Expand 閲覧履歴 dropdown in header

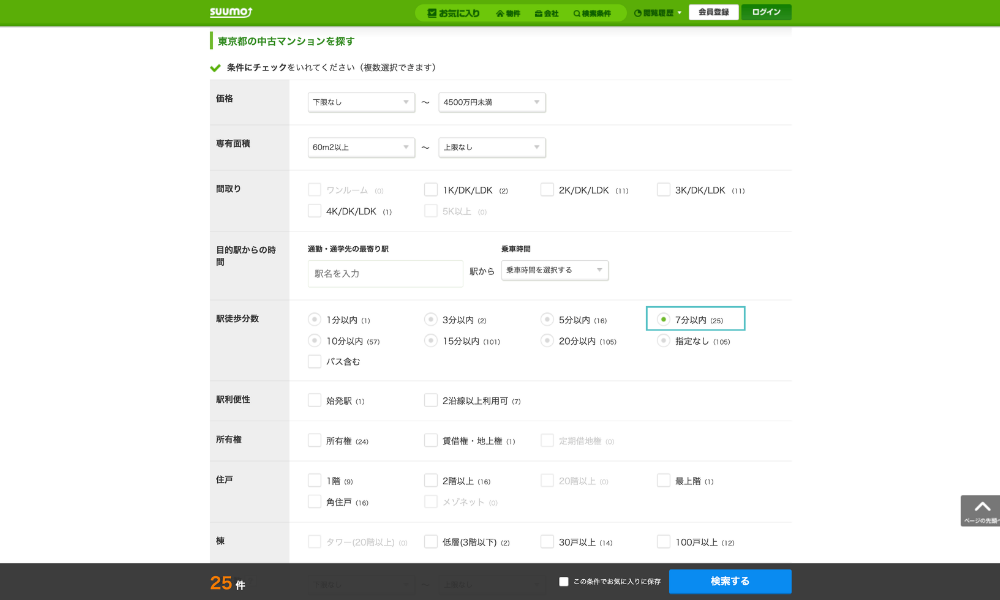[x=658, y=13]
